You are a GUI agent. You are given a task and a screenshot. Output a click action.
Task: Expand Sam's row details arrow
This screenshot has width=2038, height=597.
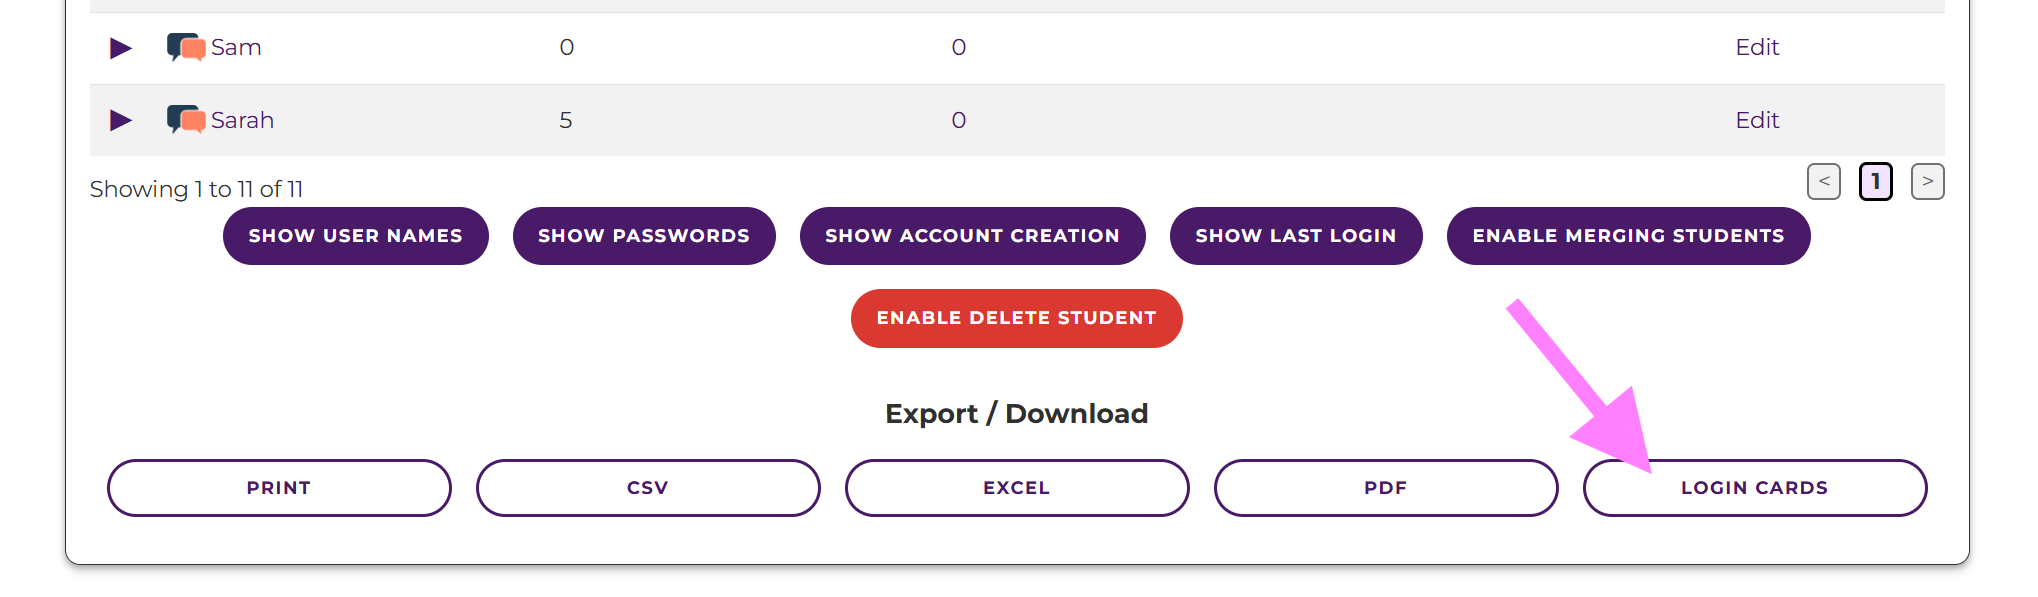tap(121, 48)
